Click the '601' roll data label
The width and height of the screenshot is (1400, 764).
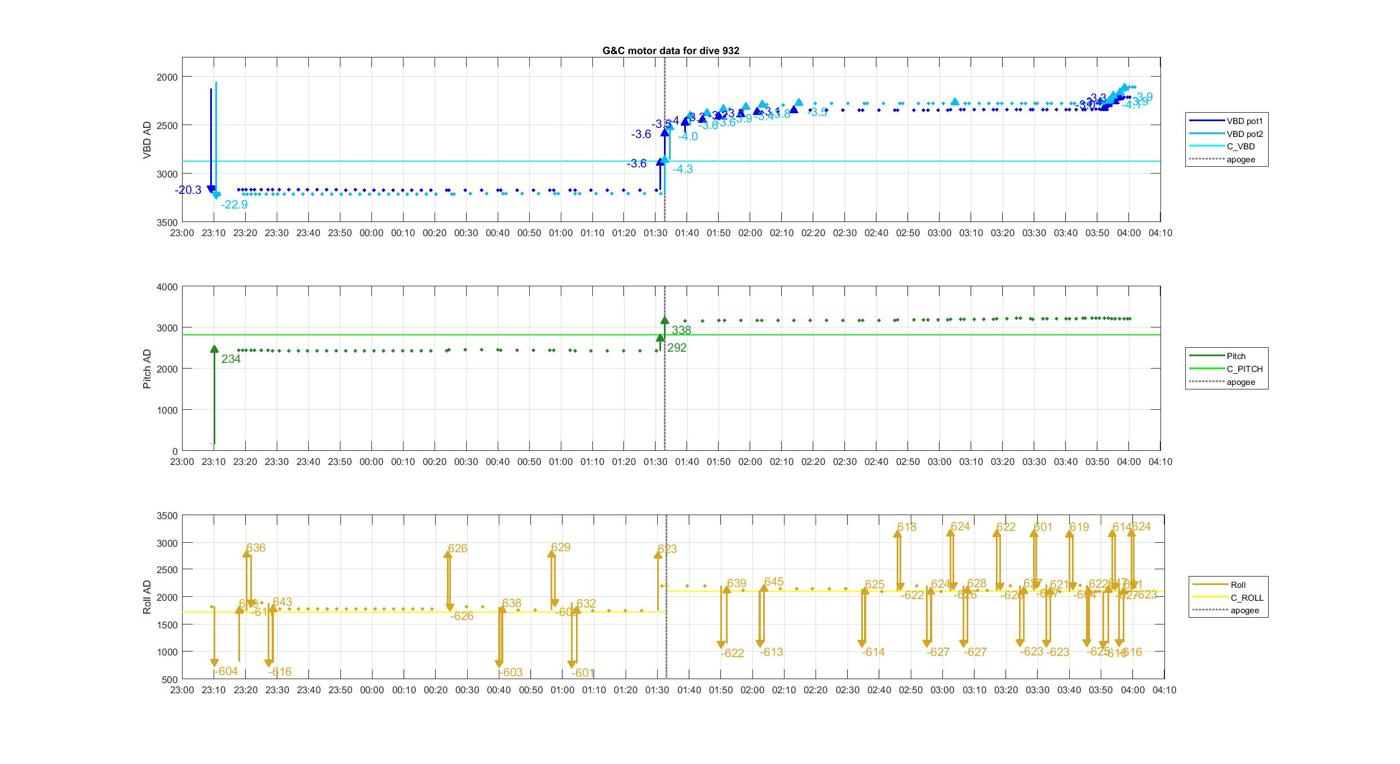click(x=1043, y=528)
